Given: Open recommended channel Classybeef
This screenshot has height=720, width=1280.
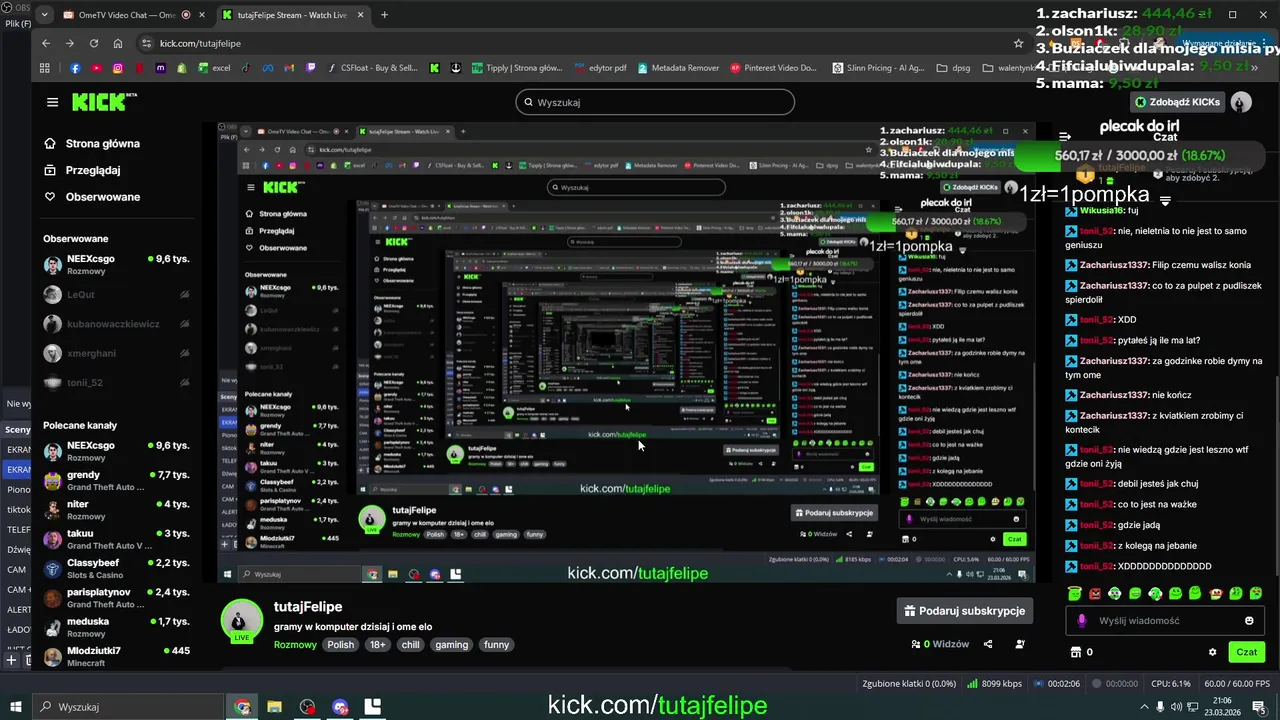Looking at the screenshot, I should pyautogui.click(x=116, y=569).
